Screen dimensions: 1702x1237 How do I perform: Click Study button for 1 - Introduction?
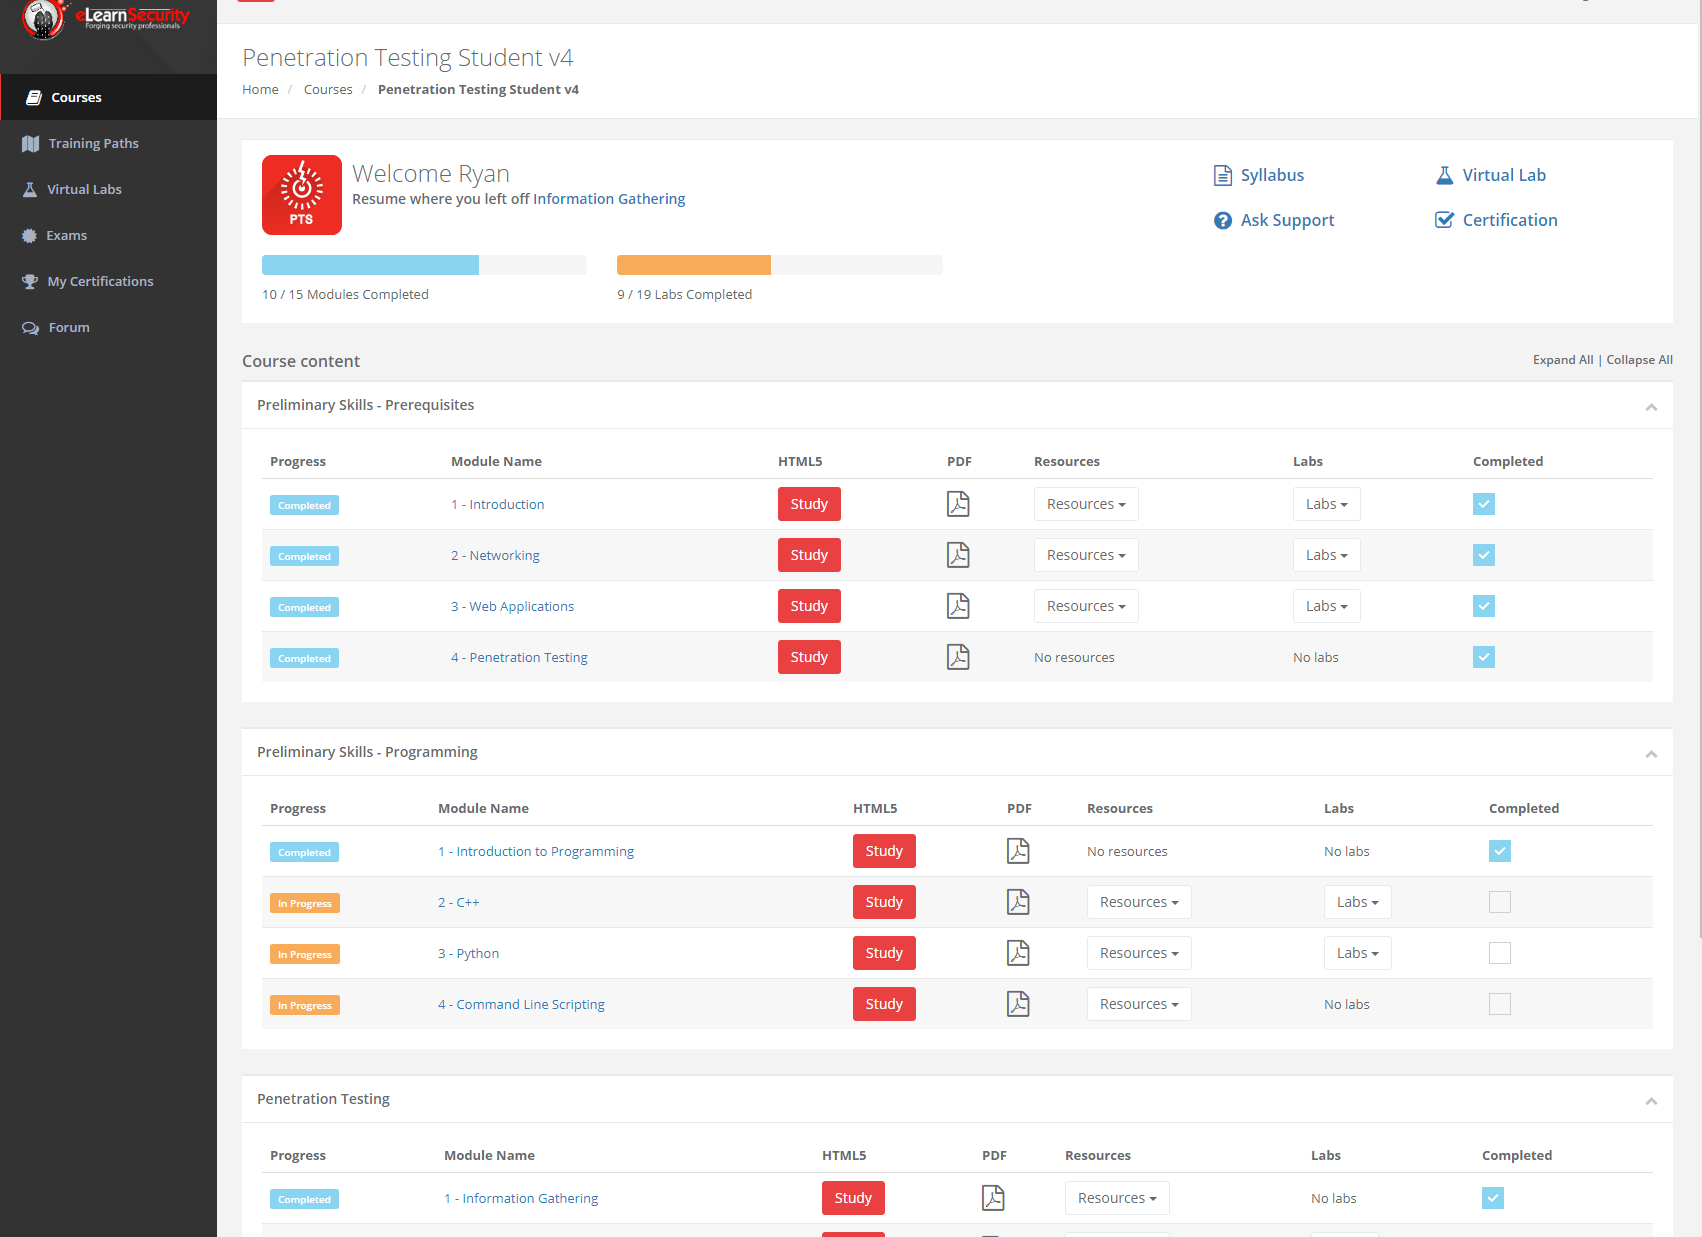(809, 504)
